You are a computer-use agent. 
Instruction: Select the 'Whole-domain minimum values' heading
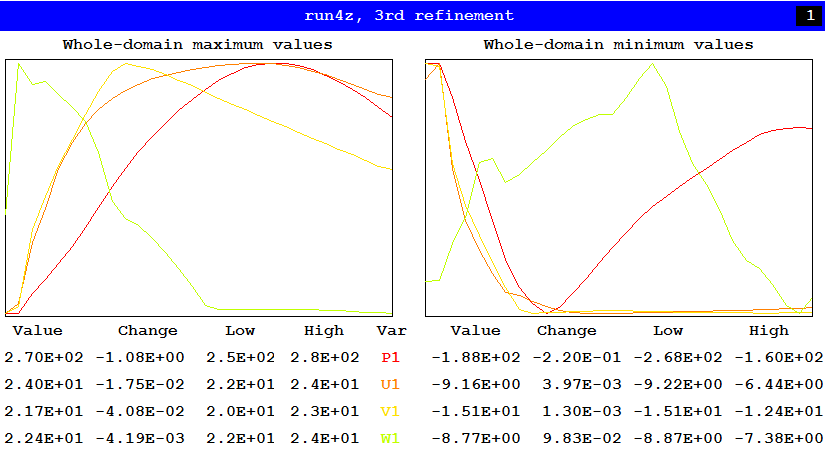pos(618,45)
